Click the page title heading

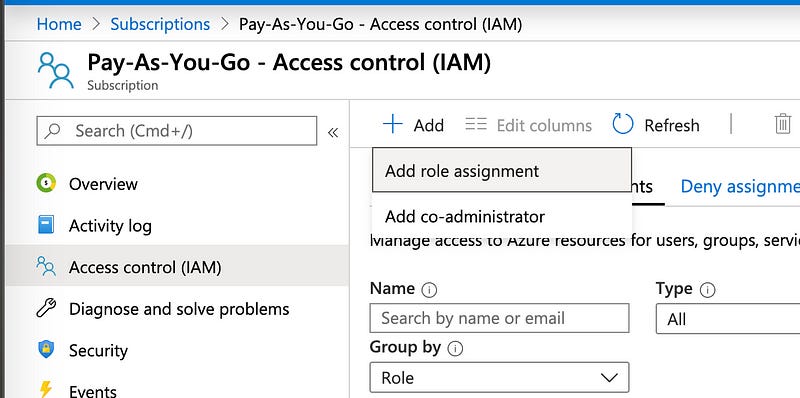289,63
